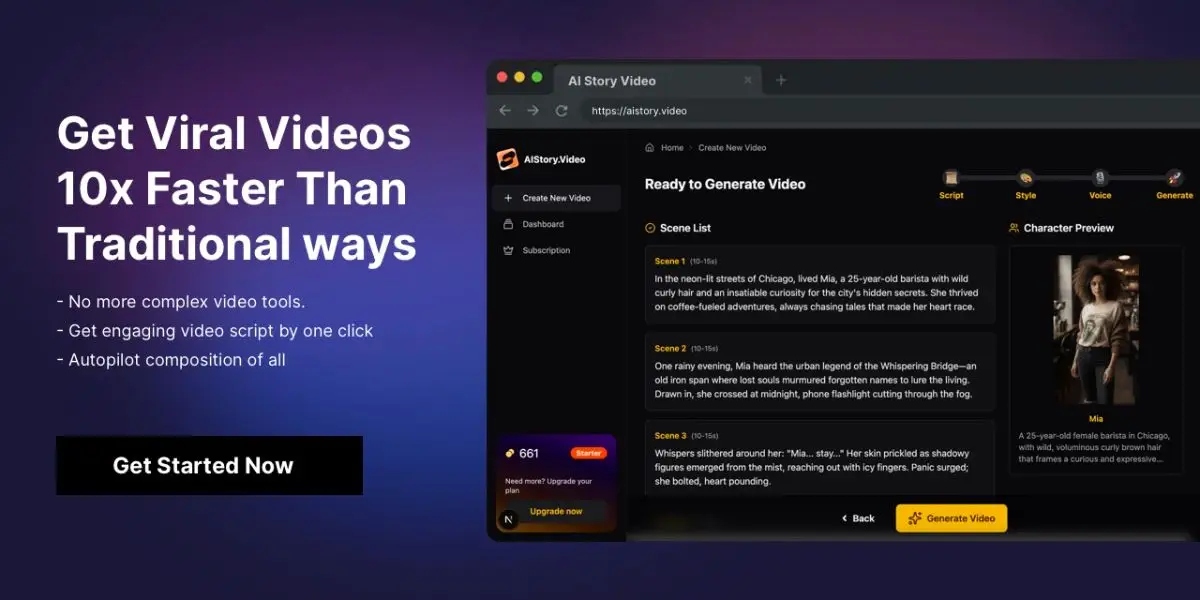Click the 'Scene List' heading text
The width and height of the screenshot is (1200, 600).
point(685,228)
